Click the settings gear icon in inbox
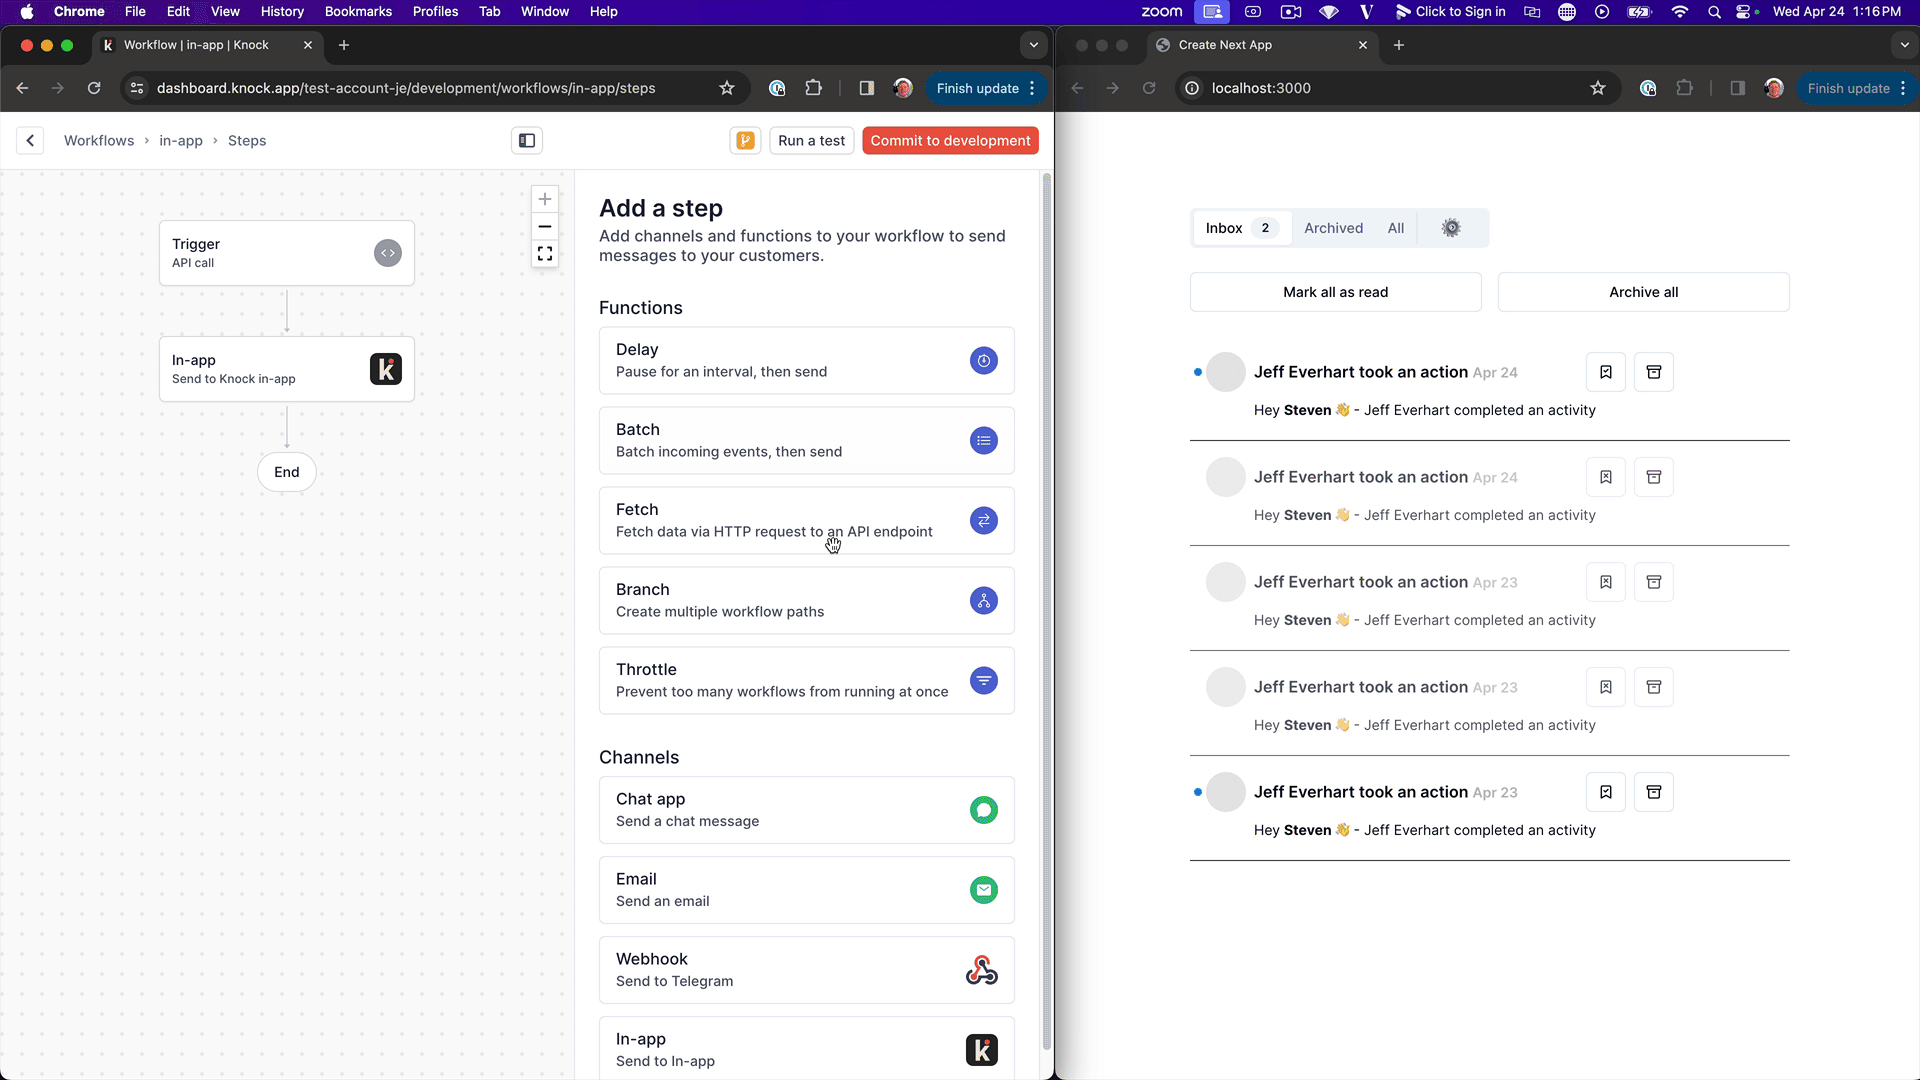 [1452, 227]
